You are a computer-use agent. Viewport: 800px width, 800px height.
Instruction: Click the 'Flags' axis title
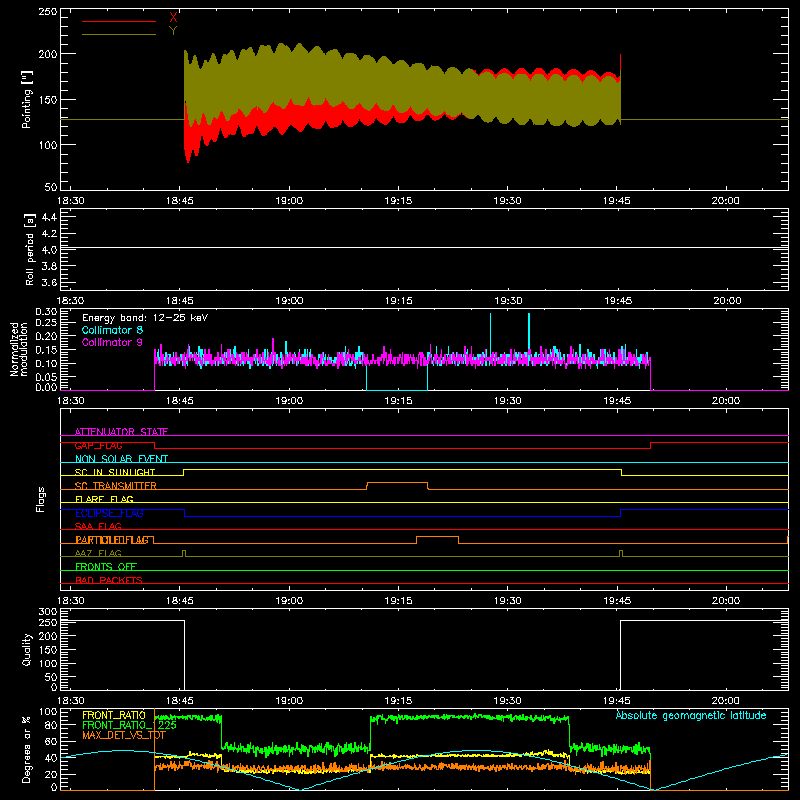click(x=40, y=499)
